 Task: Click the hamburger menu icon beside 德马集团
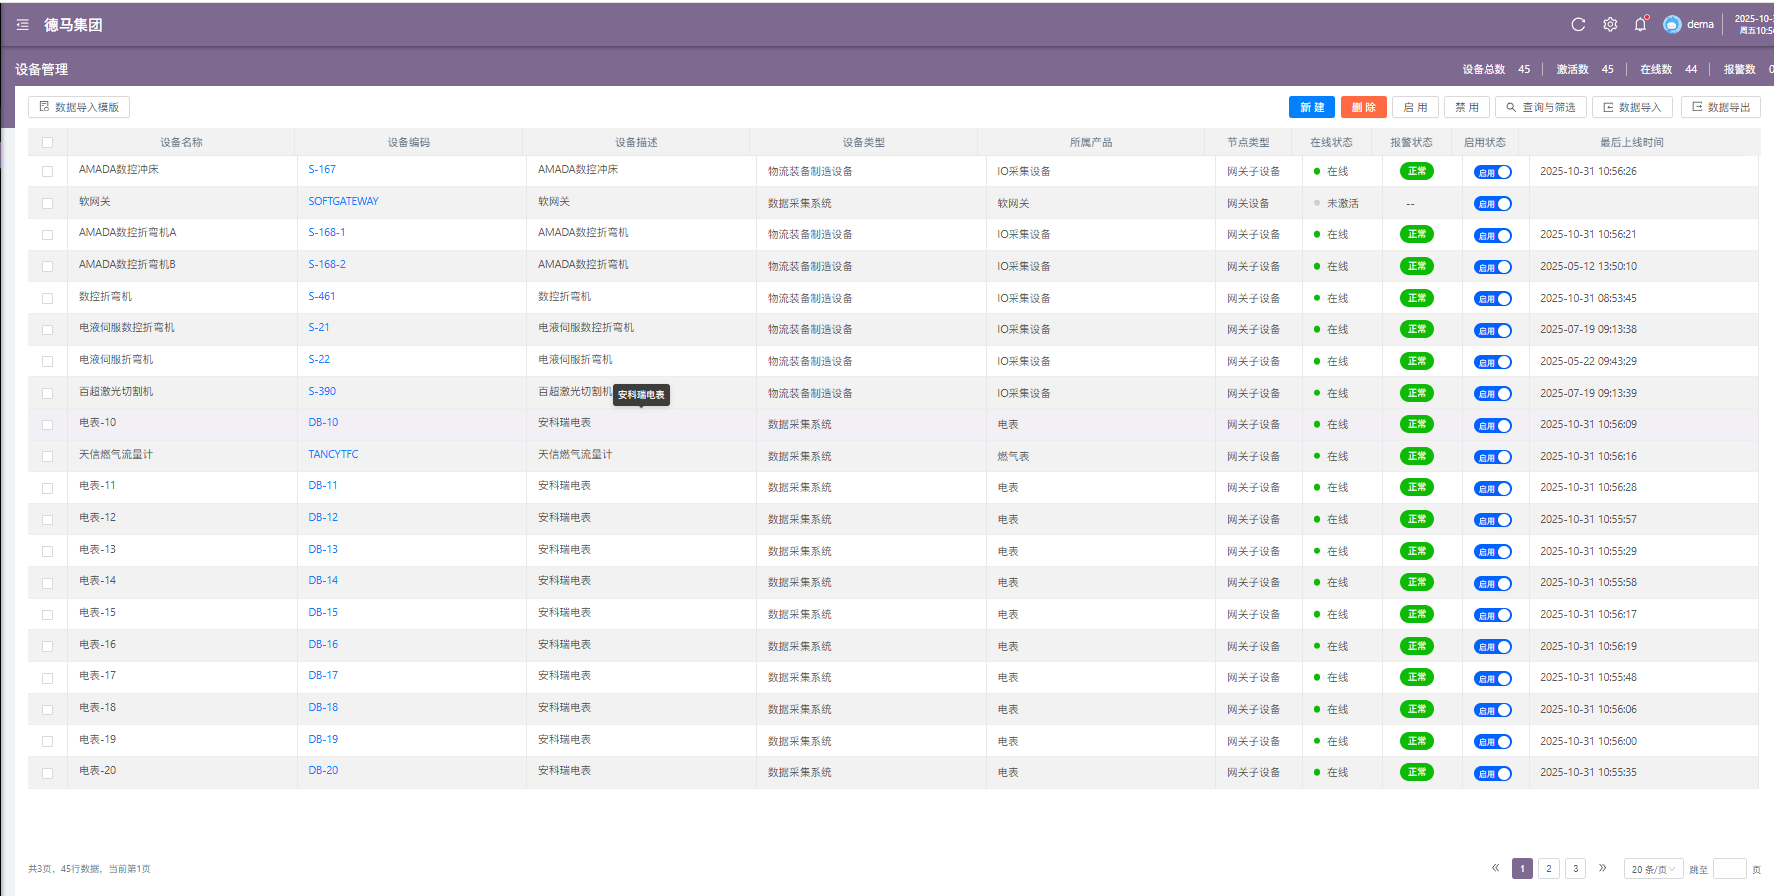click(23, 25)
